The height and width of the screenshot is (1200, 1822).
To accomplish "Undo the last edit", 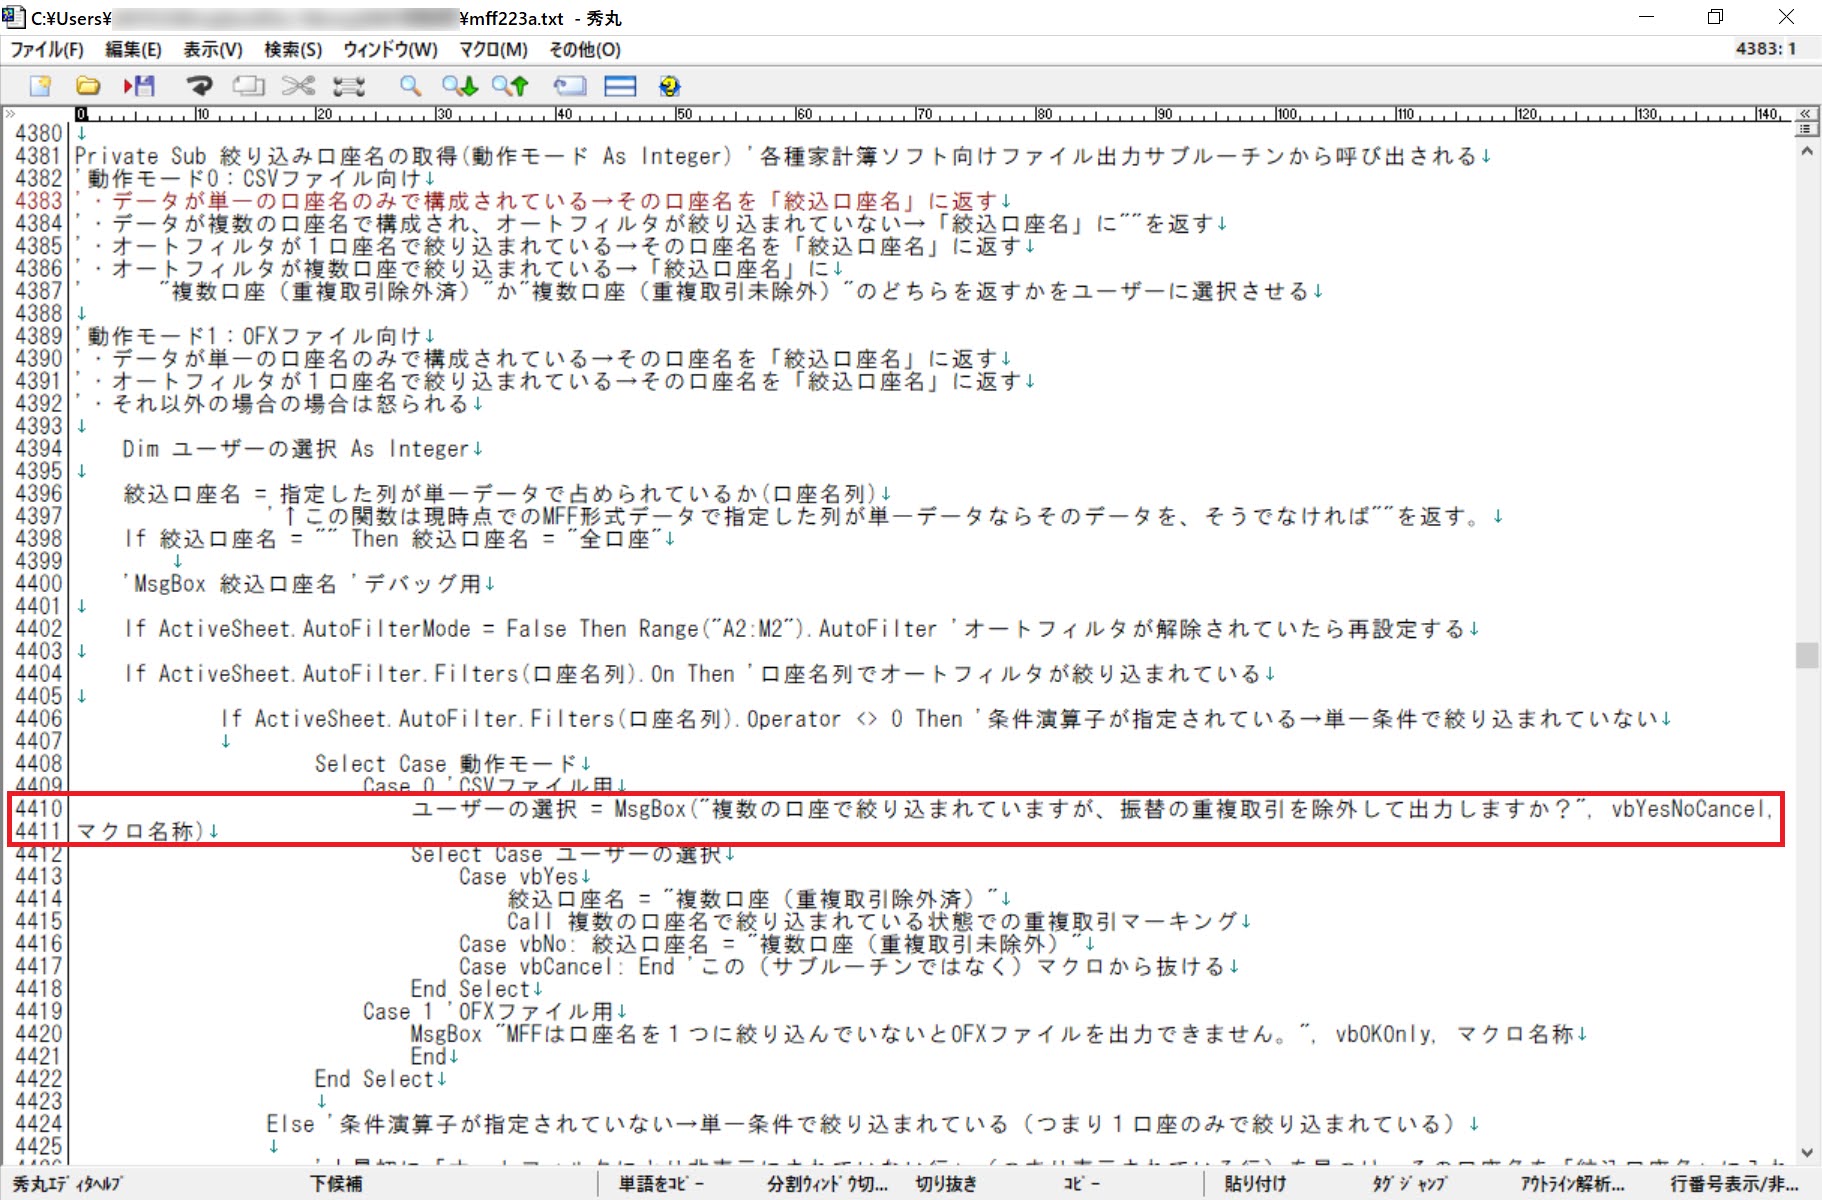I will pos(200,86).
